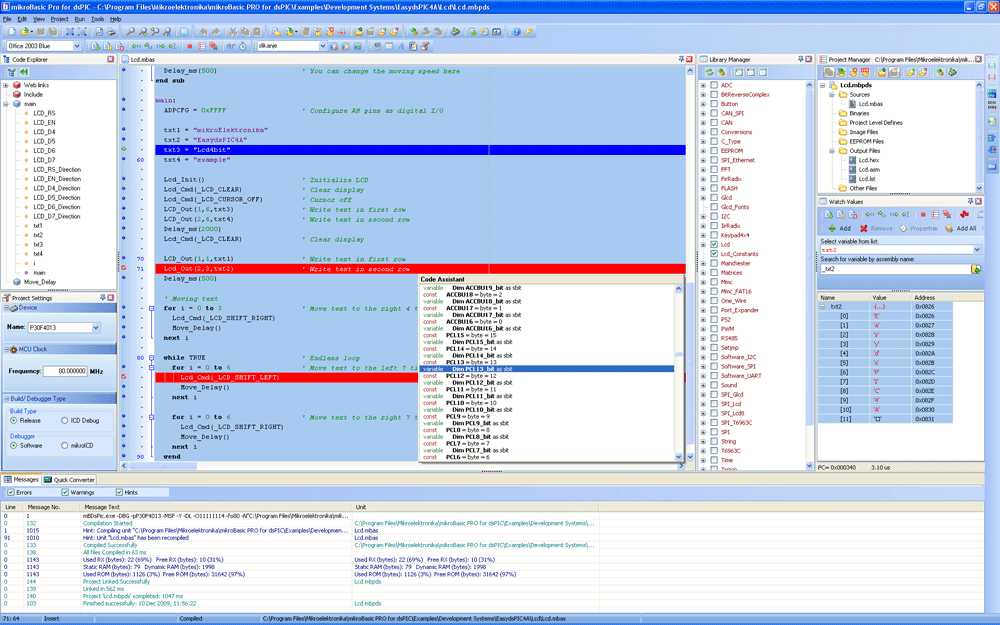Image resolution: width=1000 pixels, height=625 pixels.
Task: Click the Find magnifier icon in the toolbar
Action: pyautogui.click(x=130, y=31)
